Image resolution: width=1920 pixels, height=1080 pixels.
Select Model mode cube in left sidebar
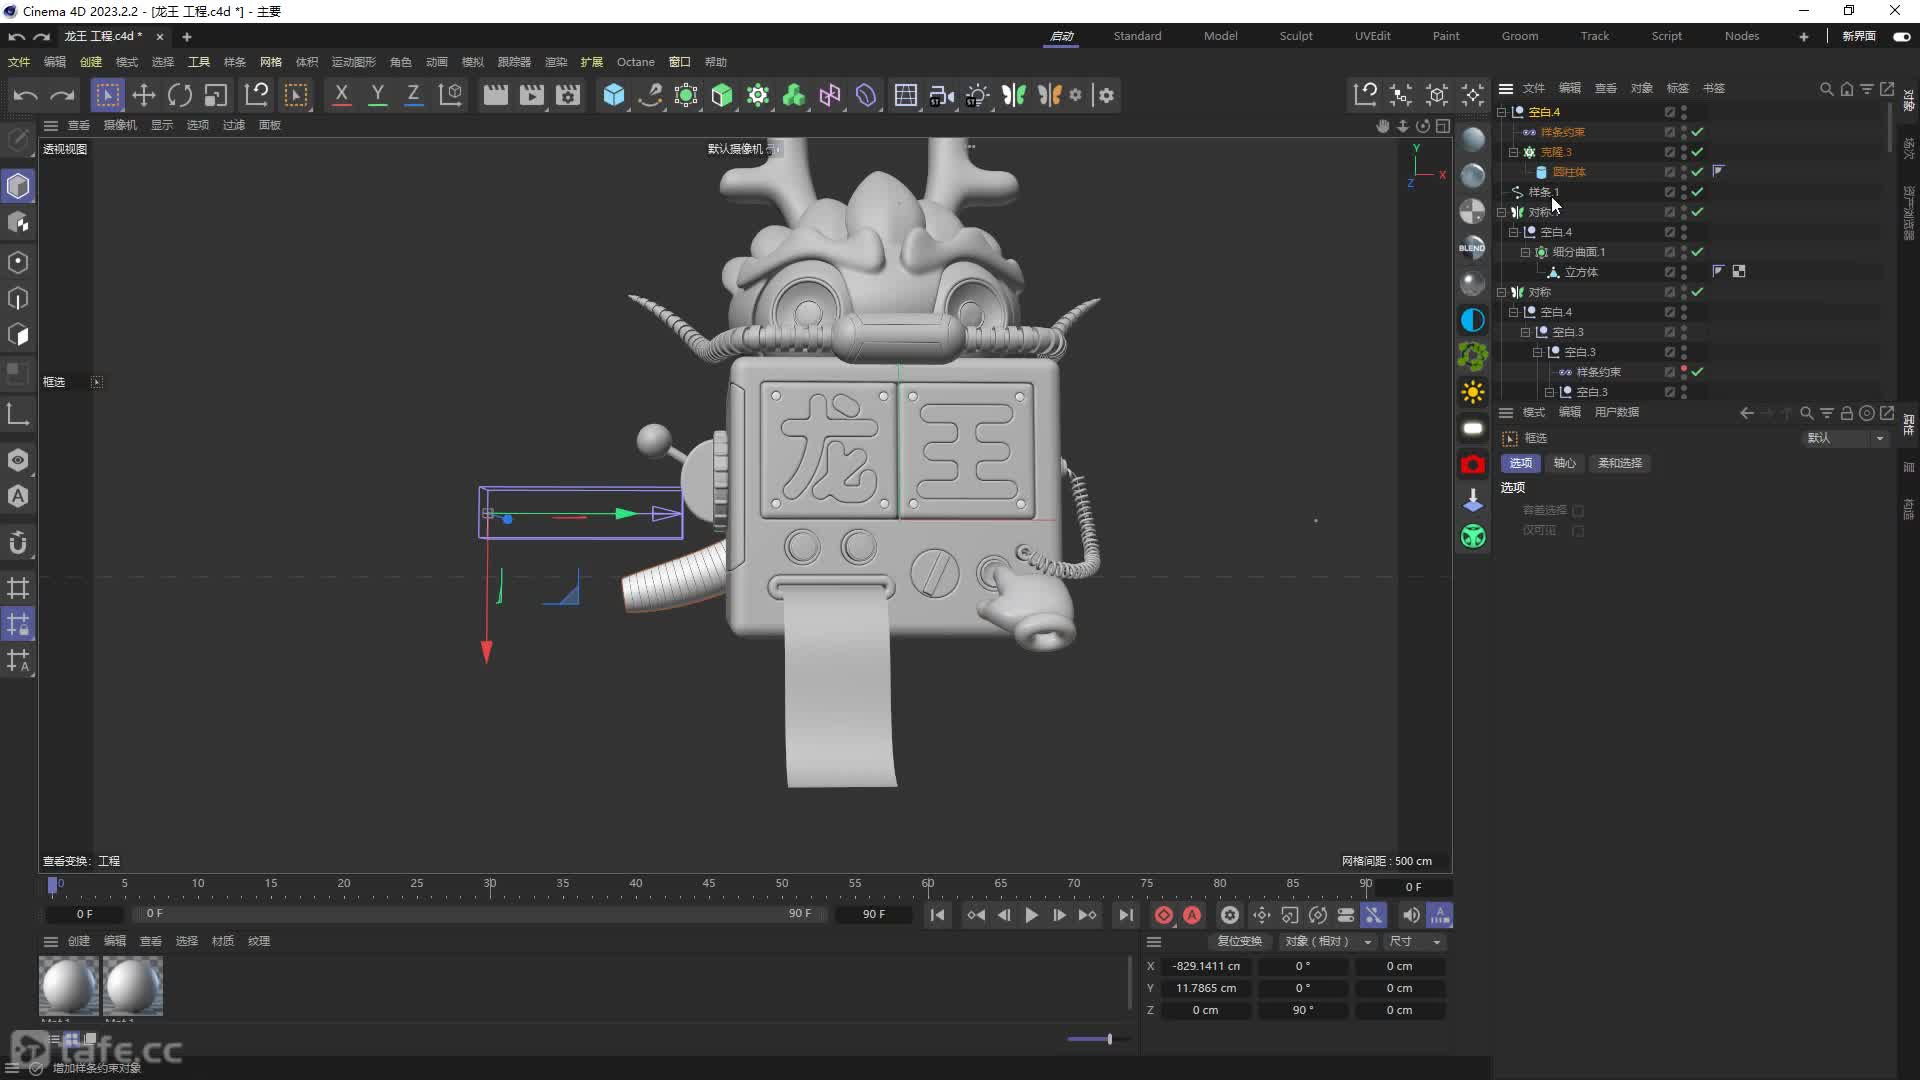18,186
